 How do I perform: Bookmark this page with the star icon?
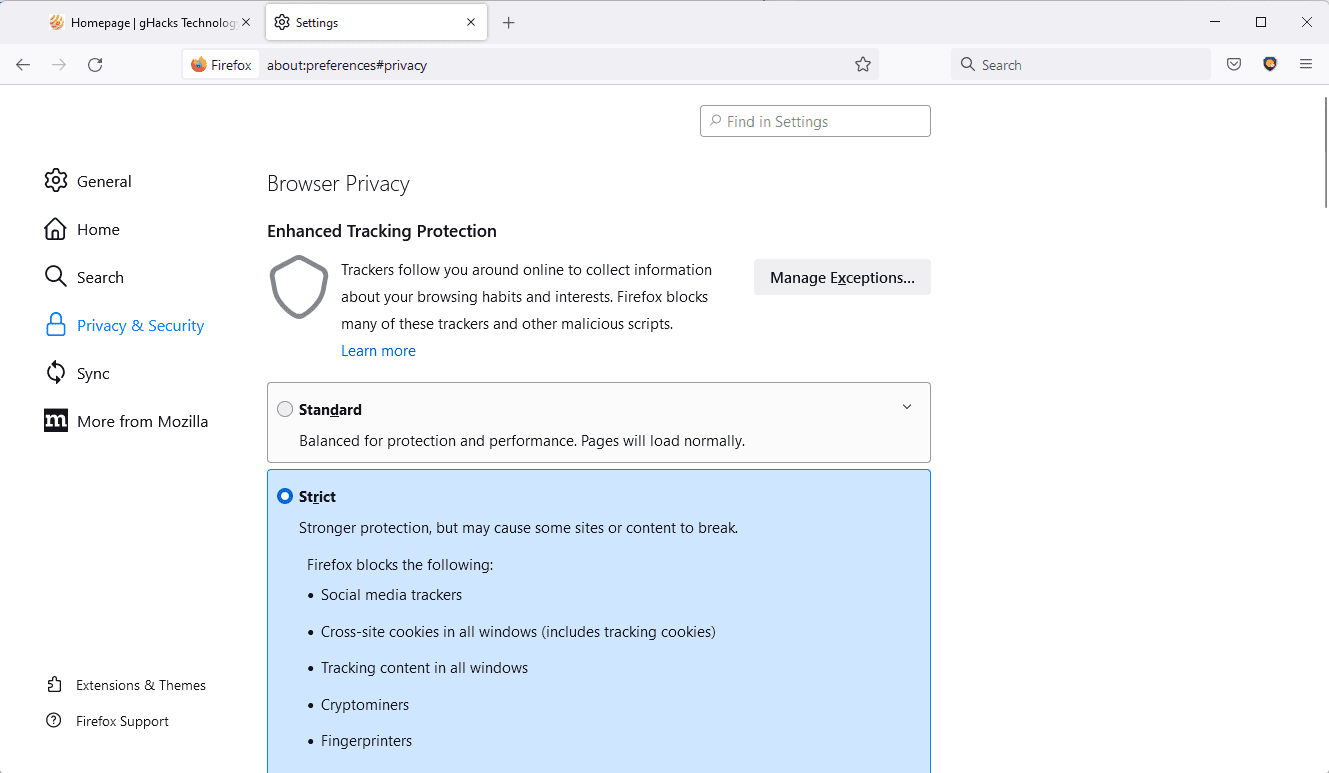[x=863, y=65]
